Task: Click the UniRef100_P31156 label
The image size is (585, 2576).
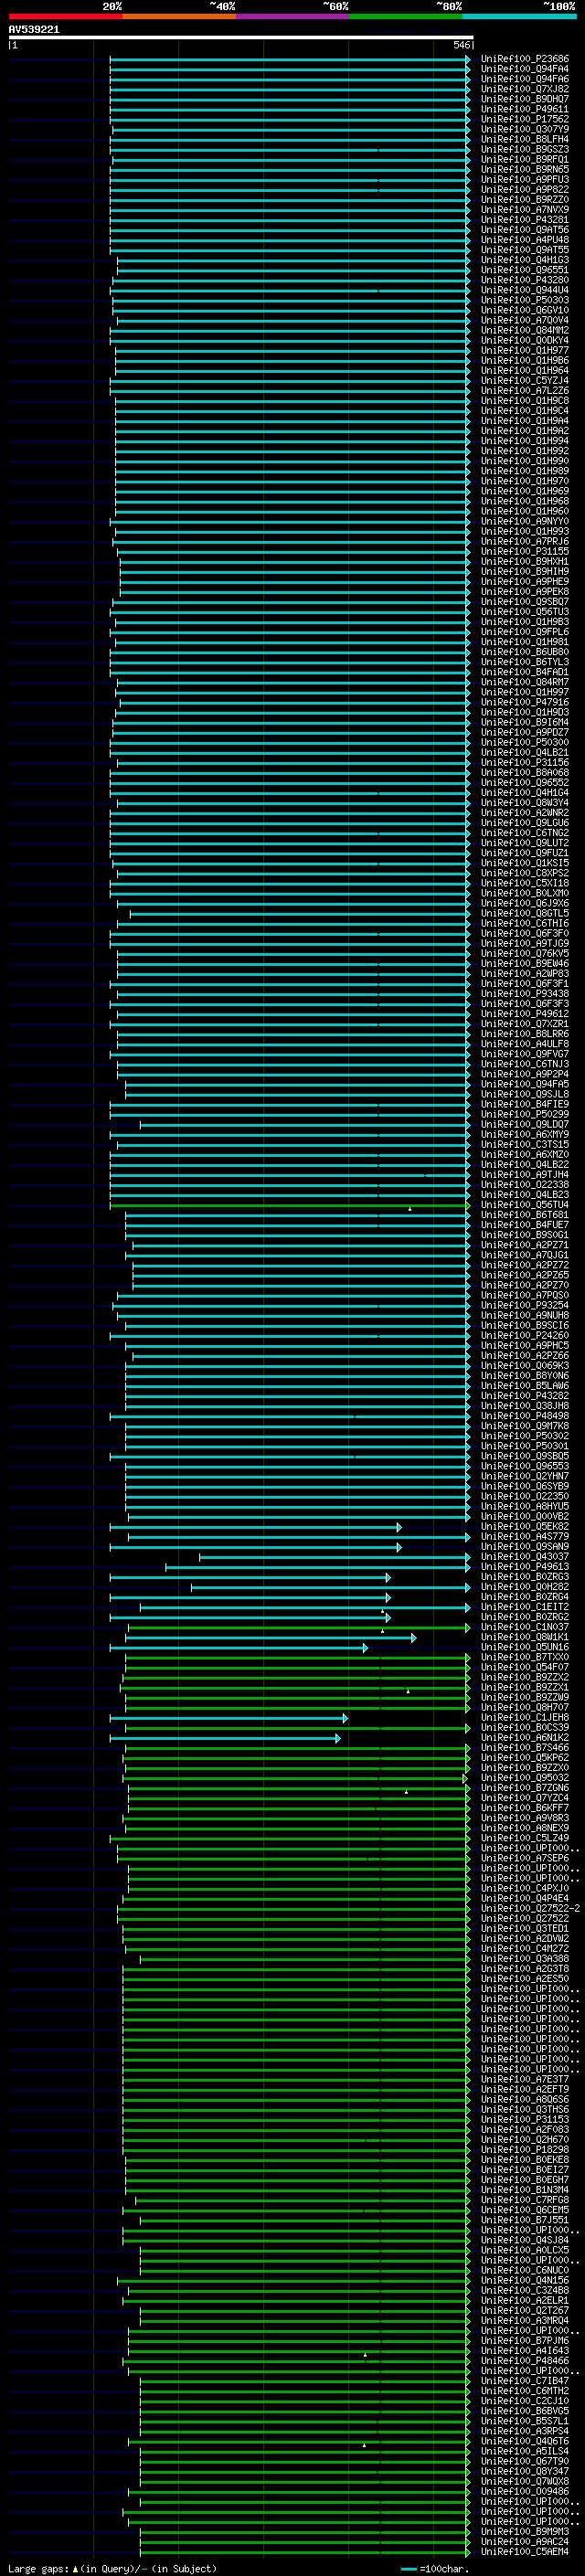Action: (x=525, y=762)
